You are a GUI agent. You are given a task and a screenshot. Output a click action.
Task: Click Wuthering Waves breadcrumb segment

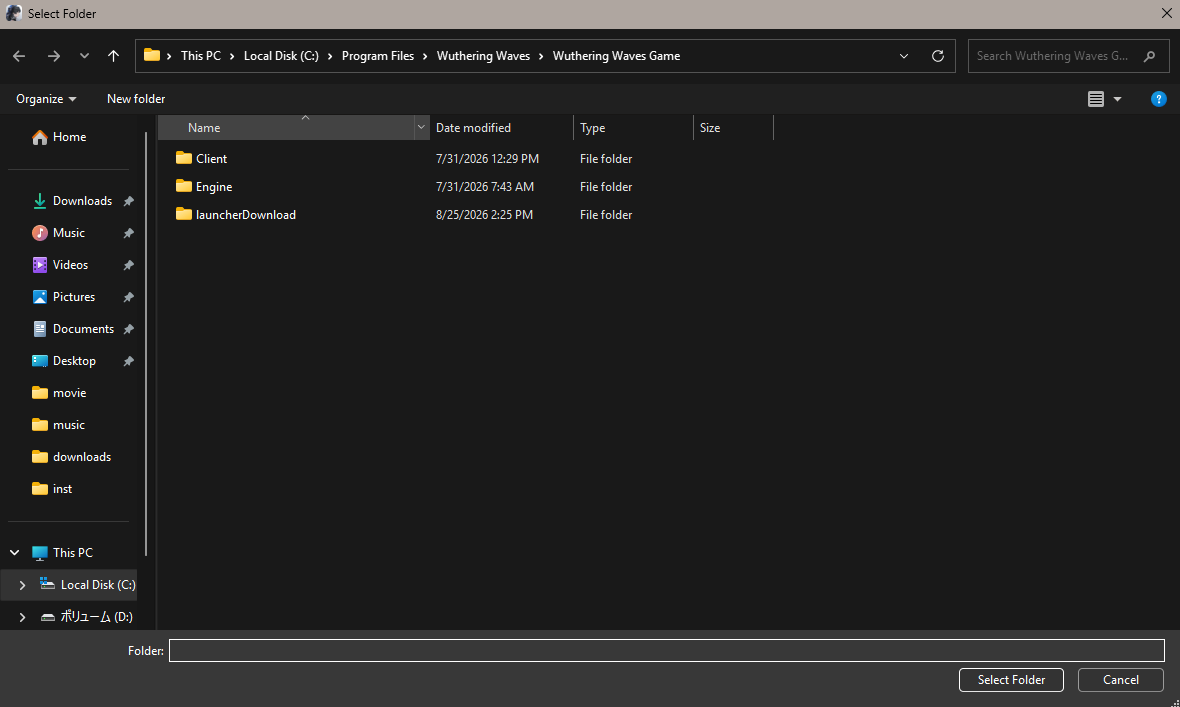tap(483, 56)
